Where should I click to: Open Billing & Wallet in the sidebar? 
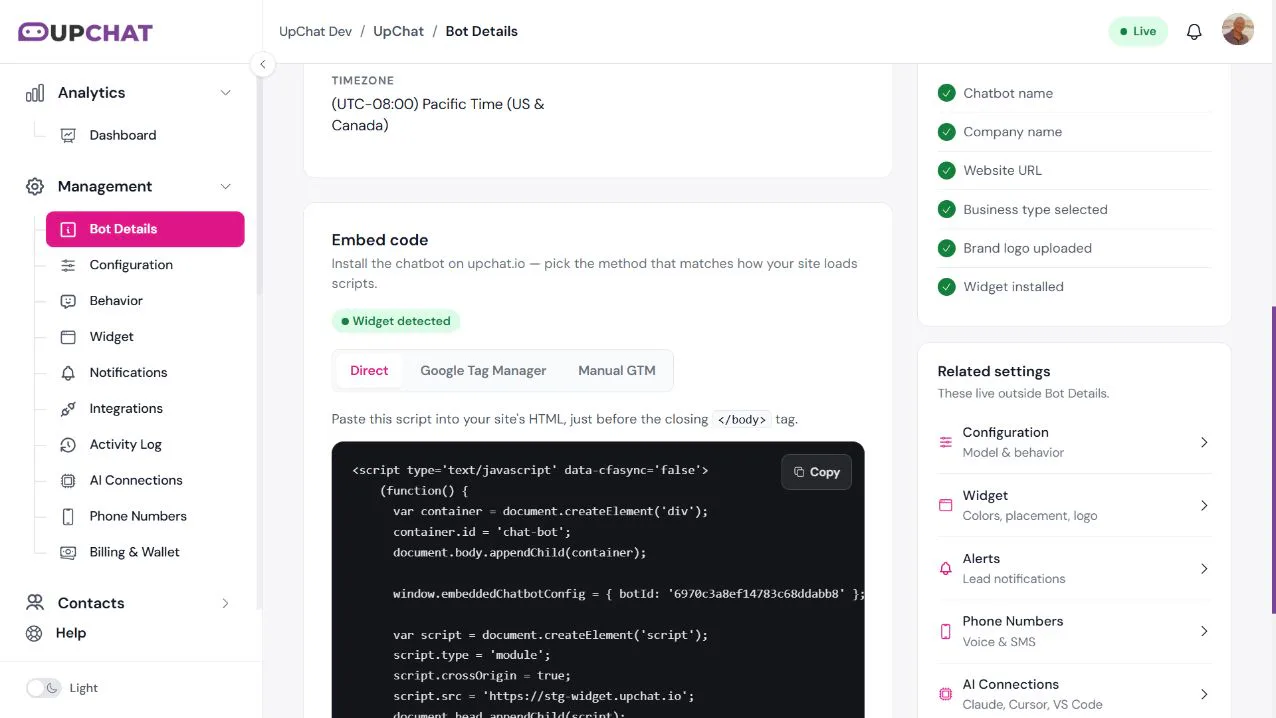click(134, 552)
